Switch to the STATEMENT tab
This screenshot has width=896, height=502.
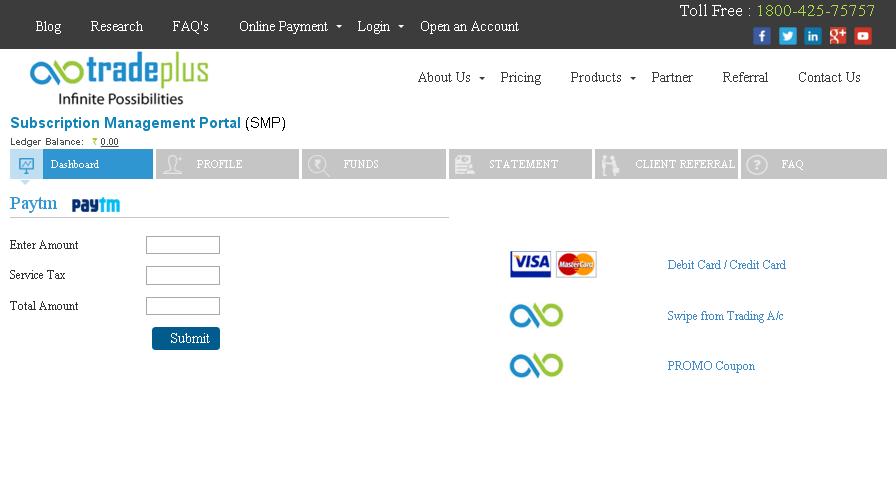pos(520,164)
